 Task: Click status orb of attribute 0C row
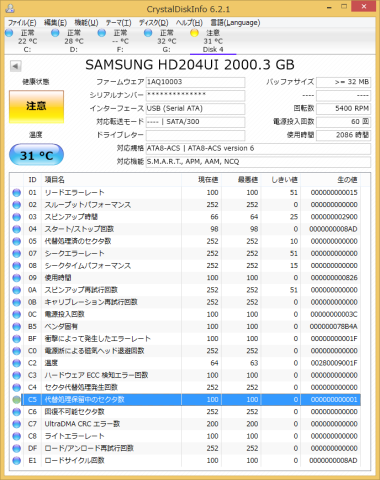click(x=16, y=314)
